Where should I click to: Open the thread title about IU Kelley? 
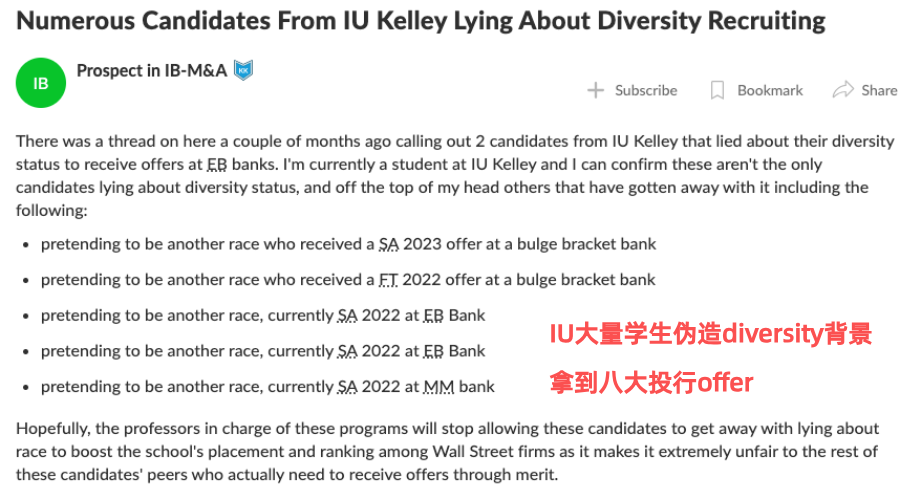tap(421, 21)
